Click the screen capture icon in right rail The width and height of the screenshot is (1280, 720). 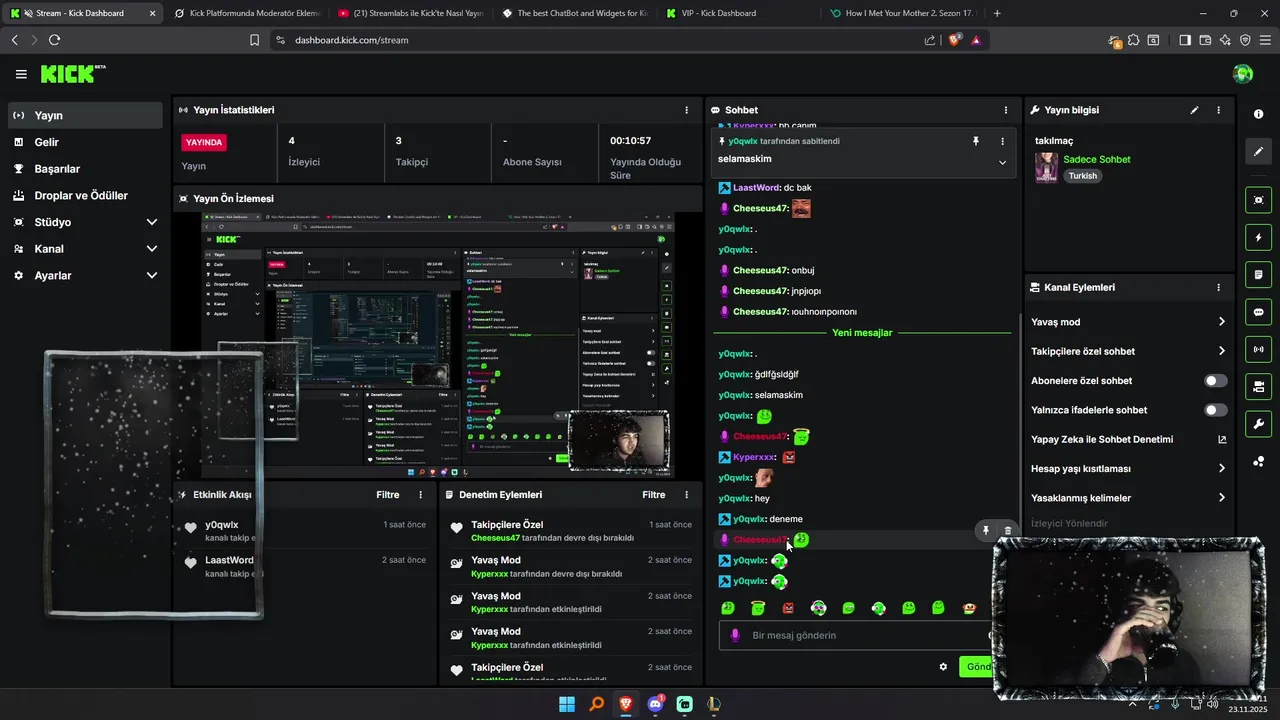(x=1259, y=200)
